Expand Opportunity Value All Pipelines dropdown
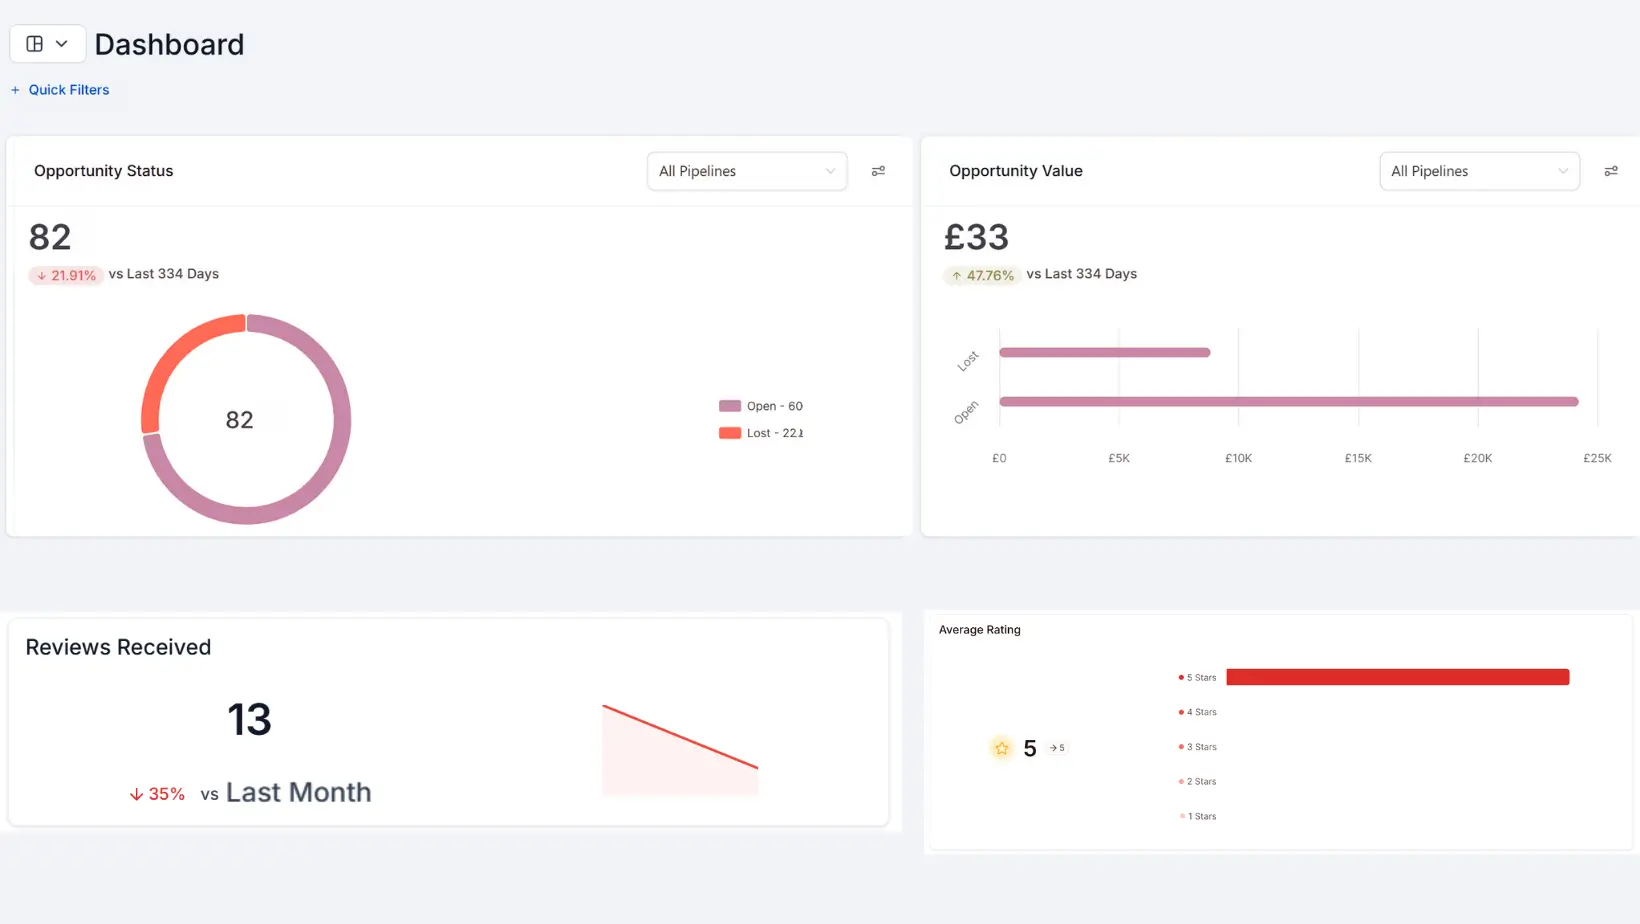This screenshot has height=924, width=1640. (1479, 171)
